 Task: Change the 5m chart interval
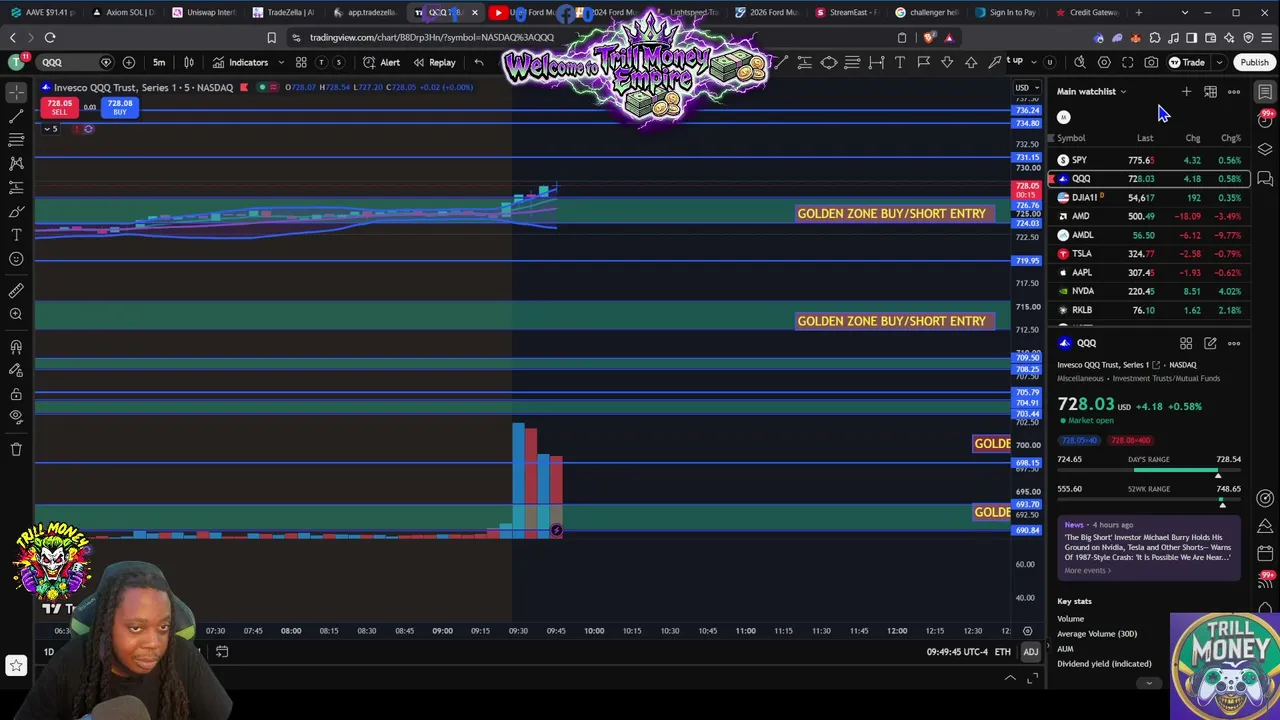pos(159,62)
